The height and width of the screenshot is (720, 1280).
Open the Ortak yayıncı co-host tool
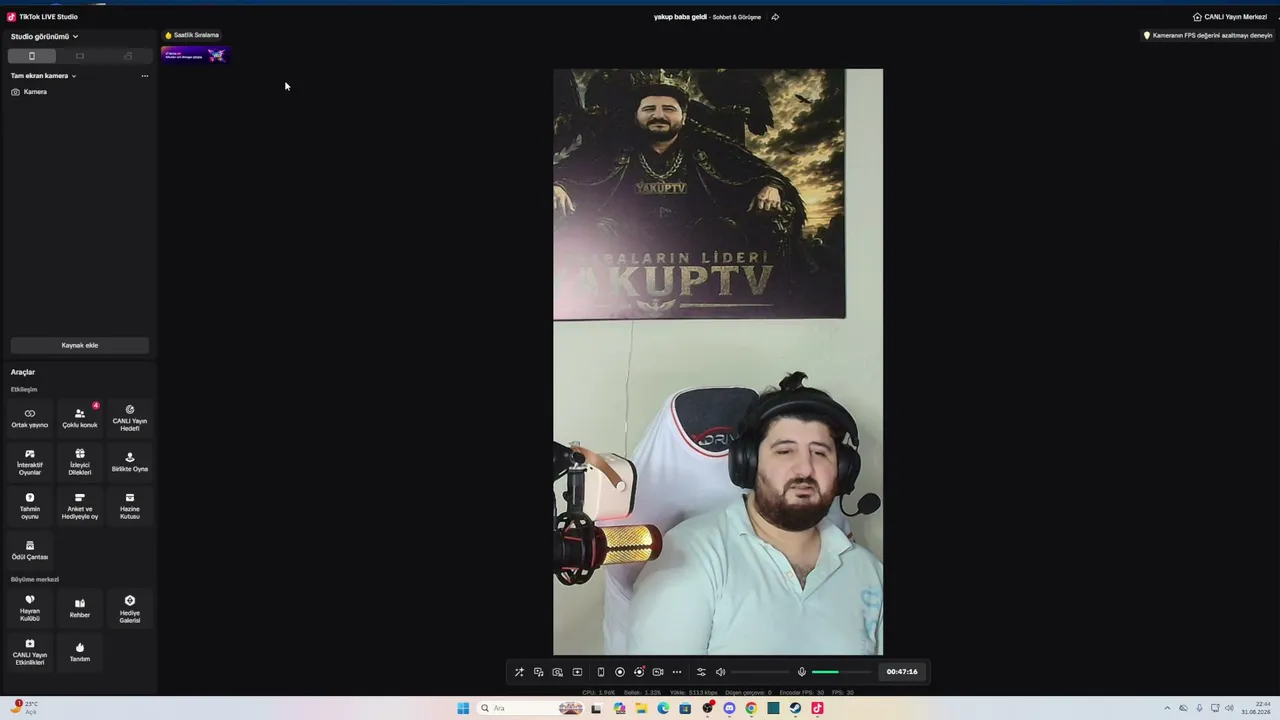(30, 418)
